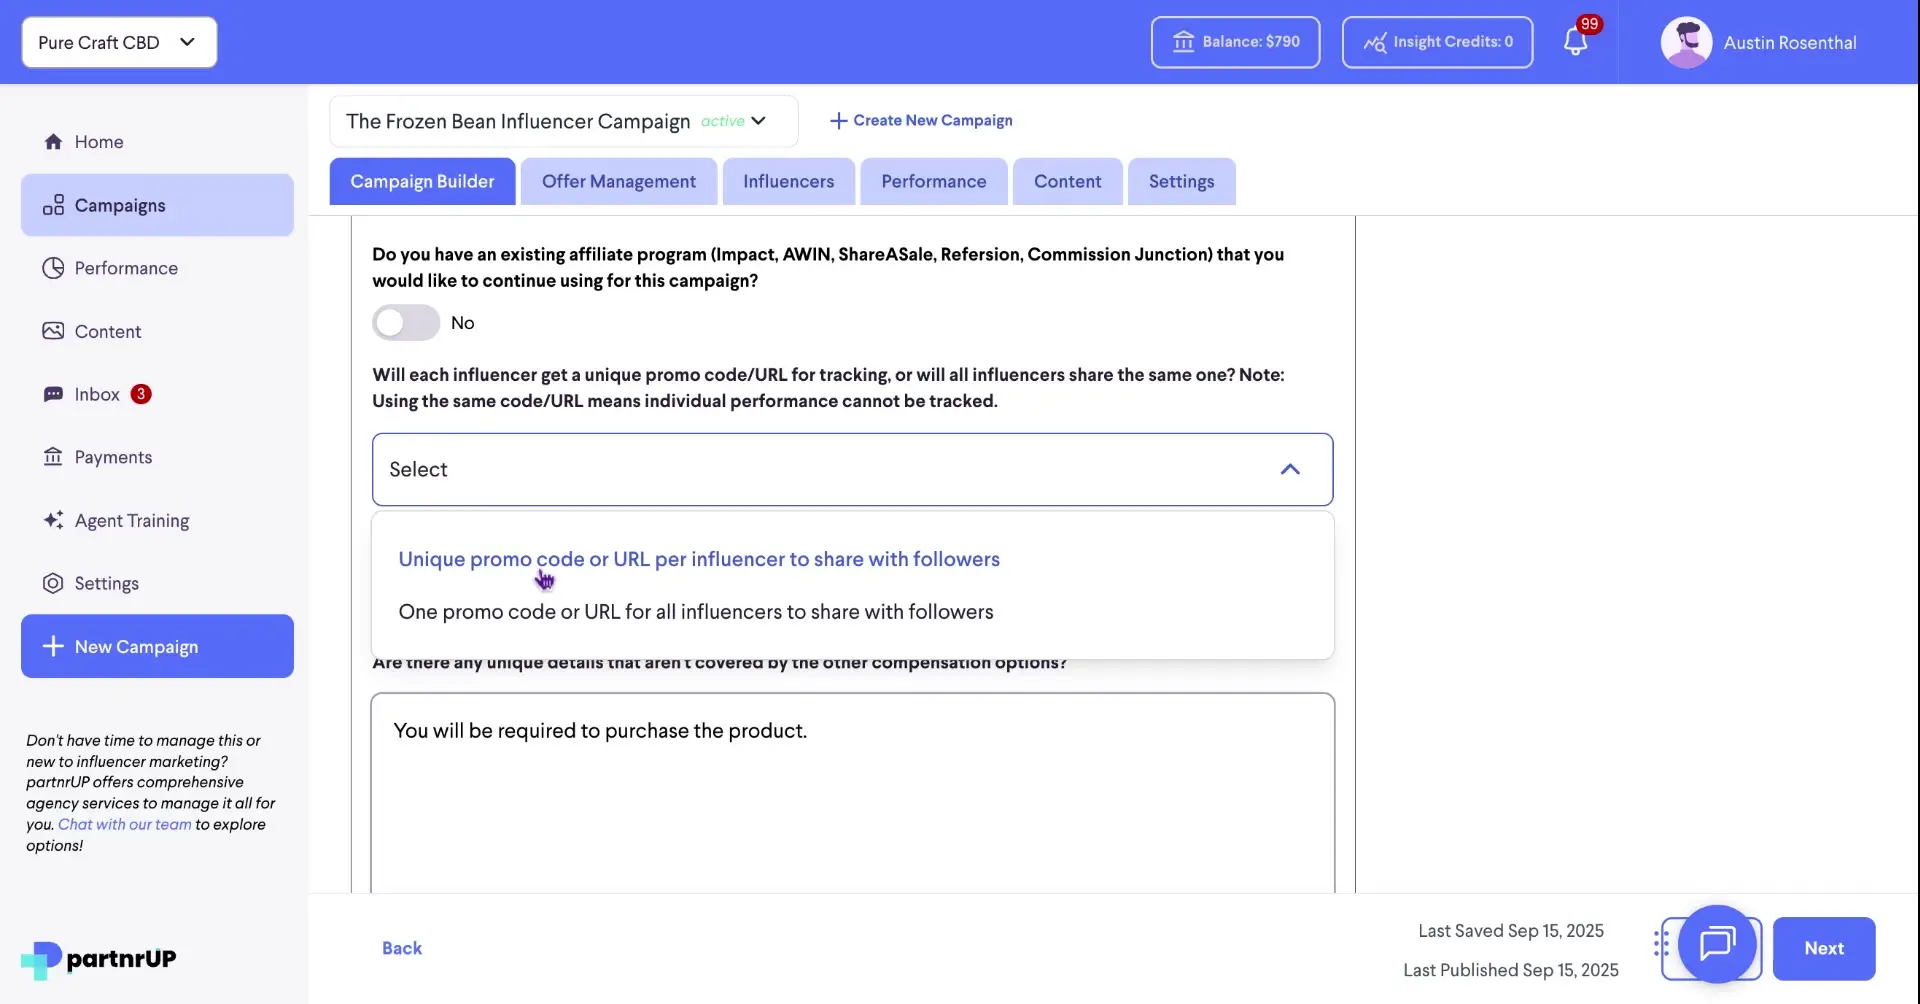Switch to the Influencers tab
Viewport: 1920px width, 1004px height.
788,181
